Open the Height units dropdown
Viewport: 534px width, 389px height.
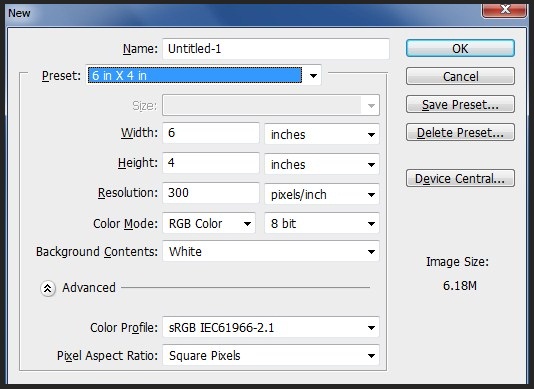[322, 164]
